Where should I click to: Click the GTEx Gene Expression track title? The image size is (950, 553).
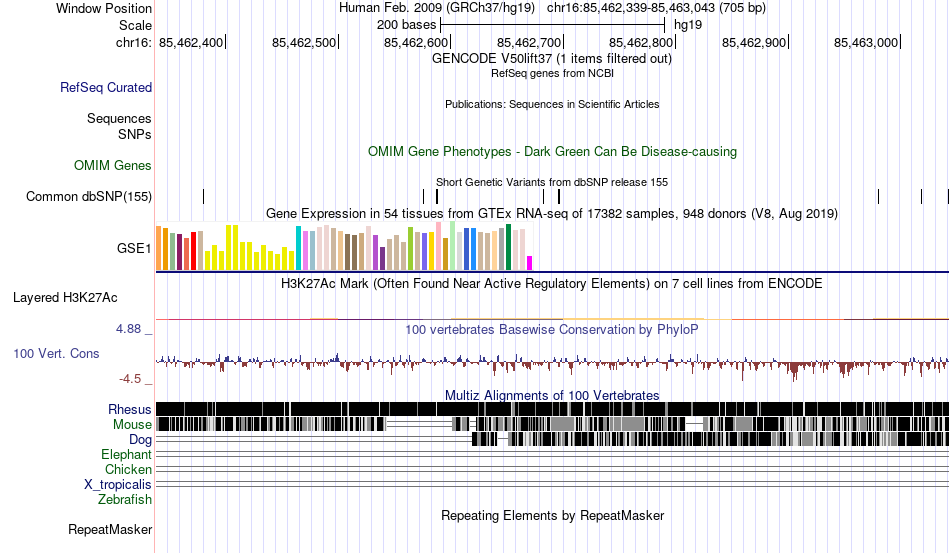point(552,214)
